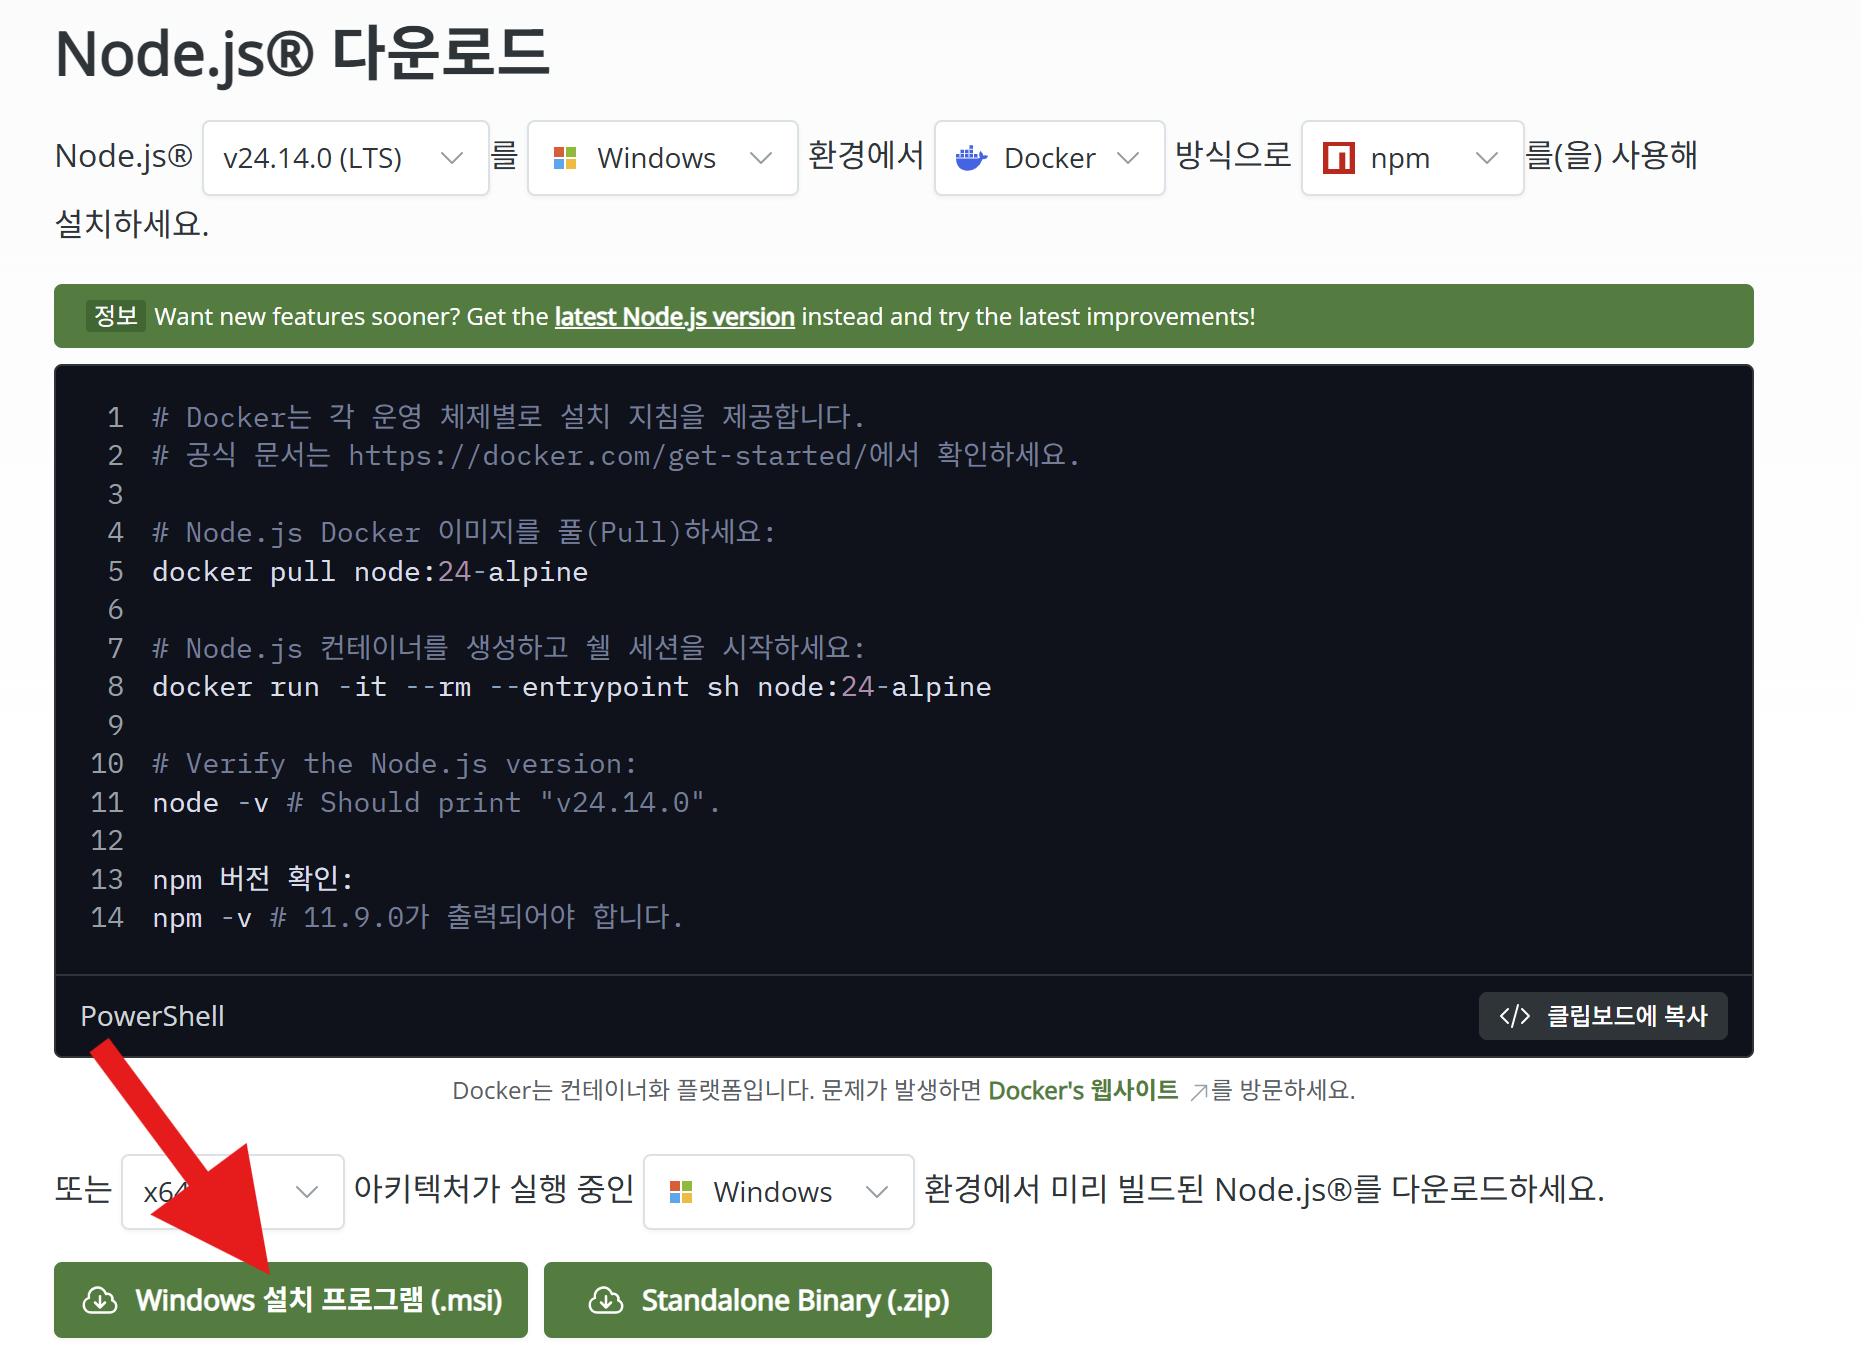Click code line 'npm -v # 11.9.0가'
This screenshot has height=1360, width=1861.
(418, 918)
